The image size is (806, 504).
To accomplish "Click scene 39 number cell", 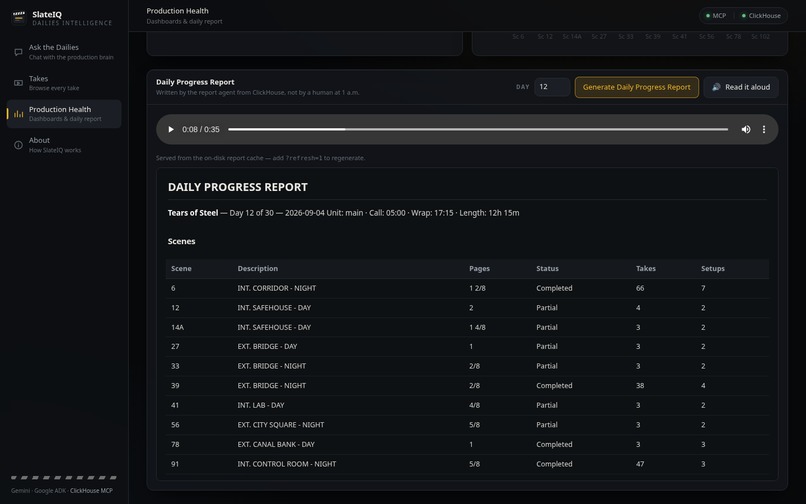I will pos(175,385).
